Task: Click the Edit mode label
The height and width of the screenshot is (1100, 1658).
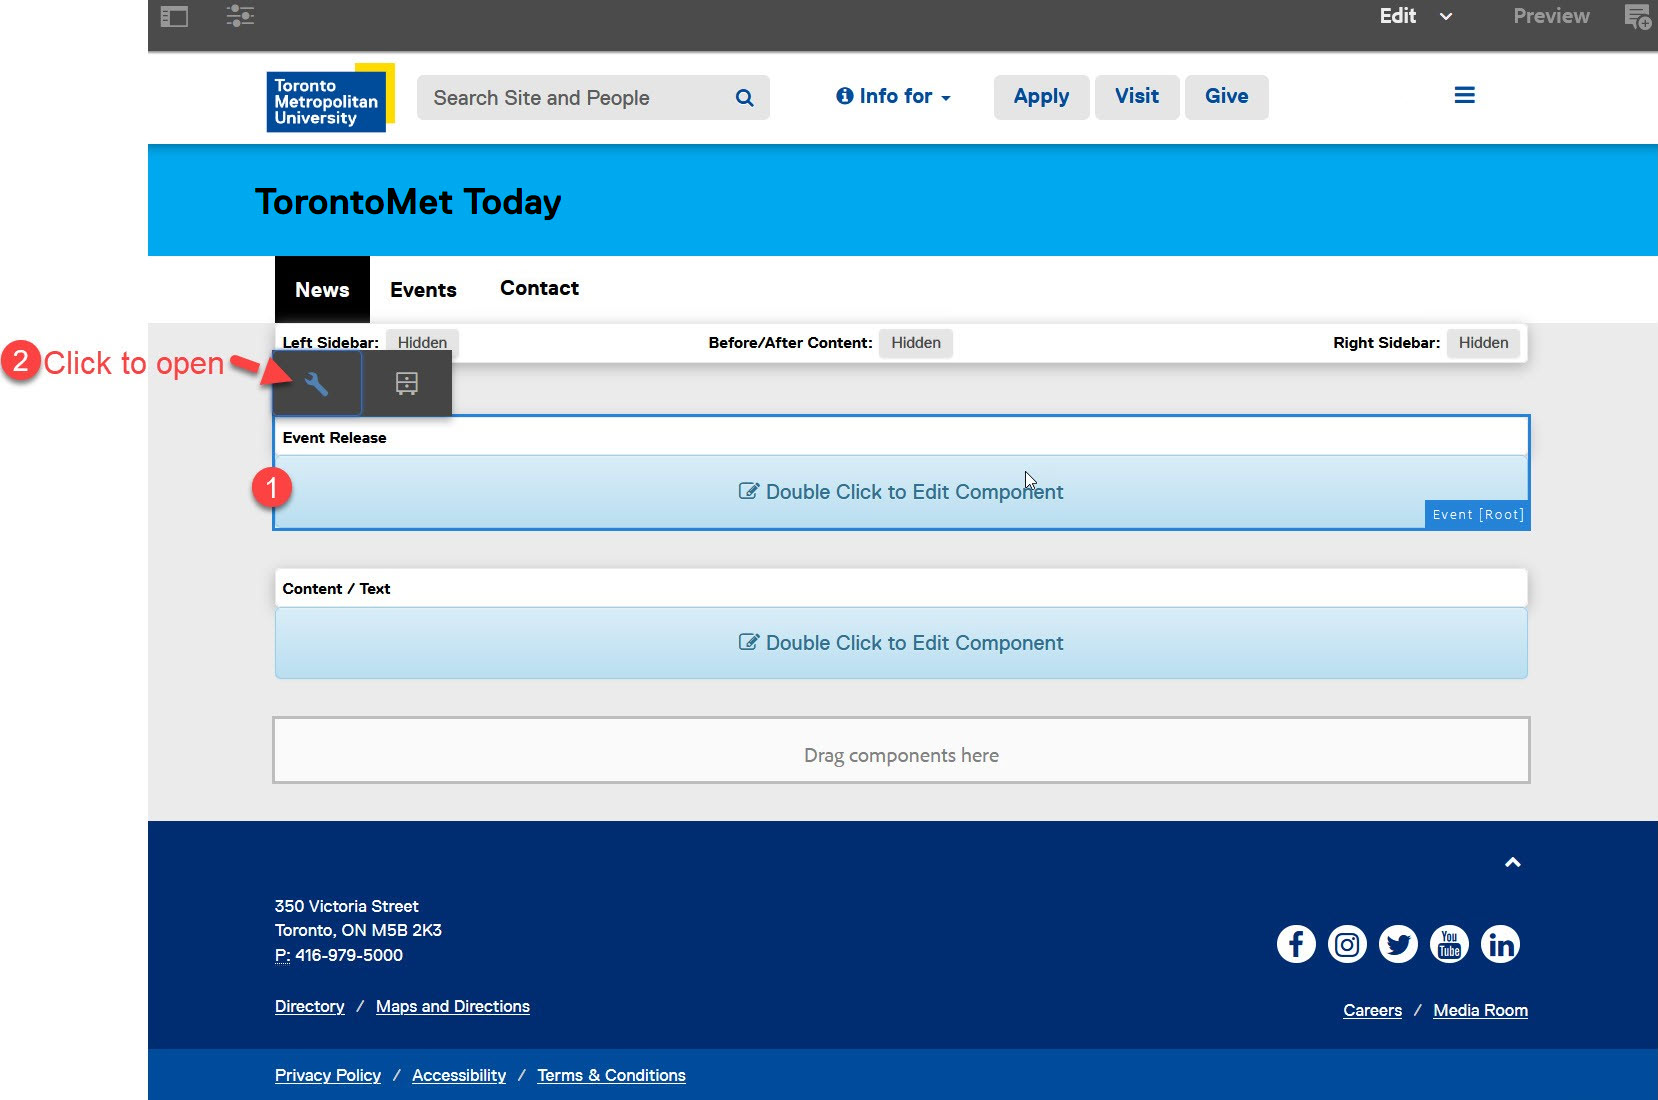Action: 1397,16
